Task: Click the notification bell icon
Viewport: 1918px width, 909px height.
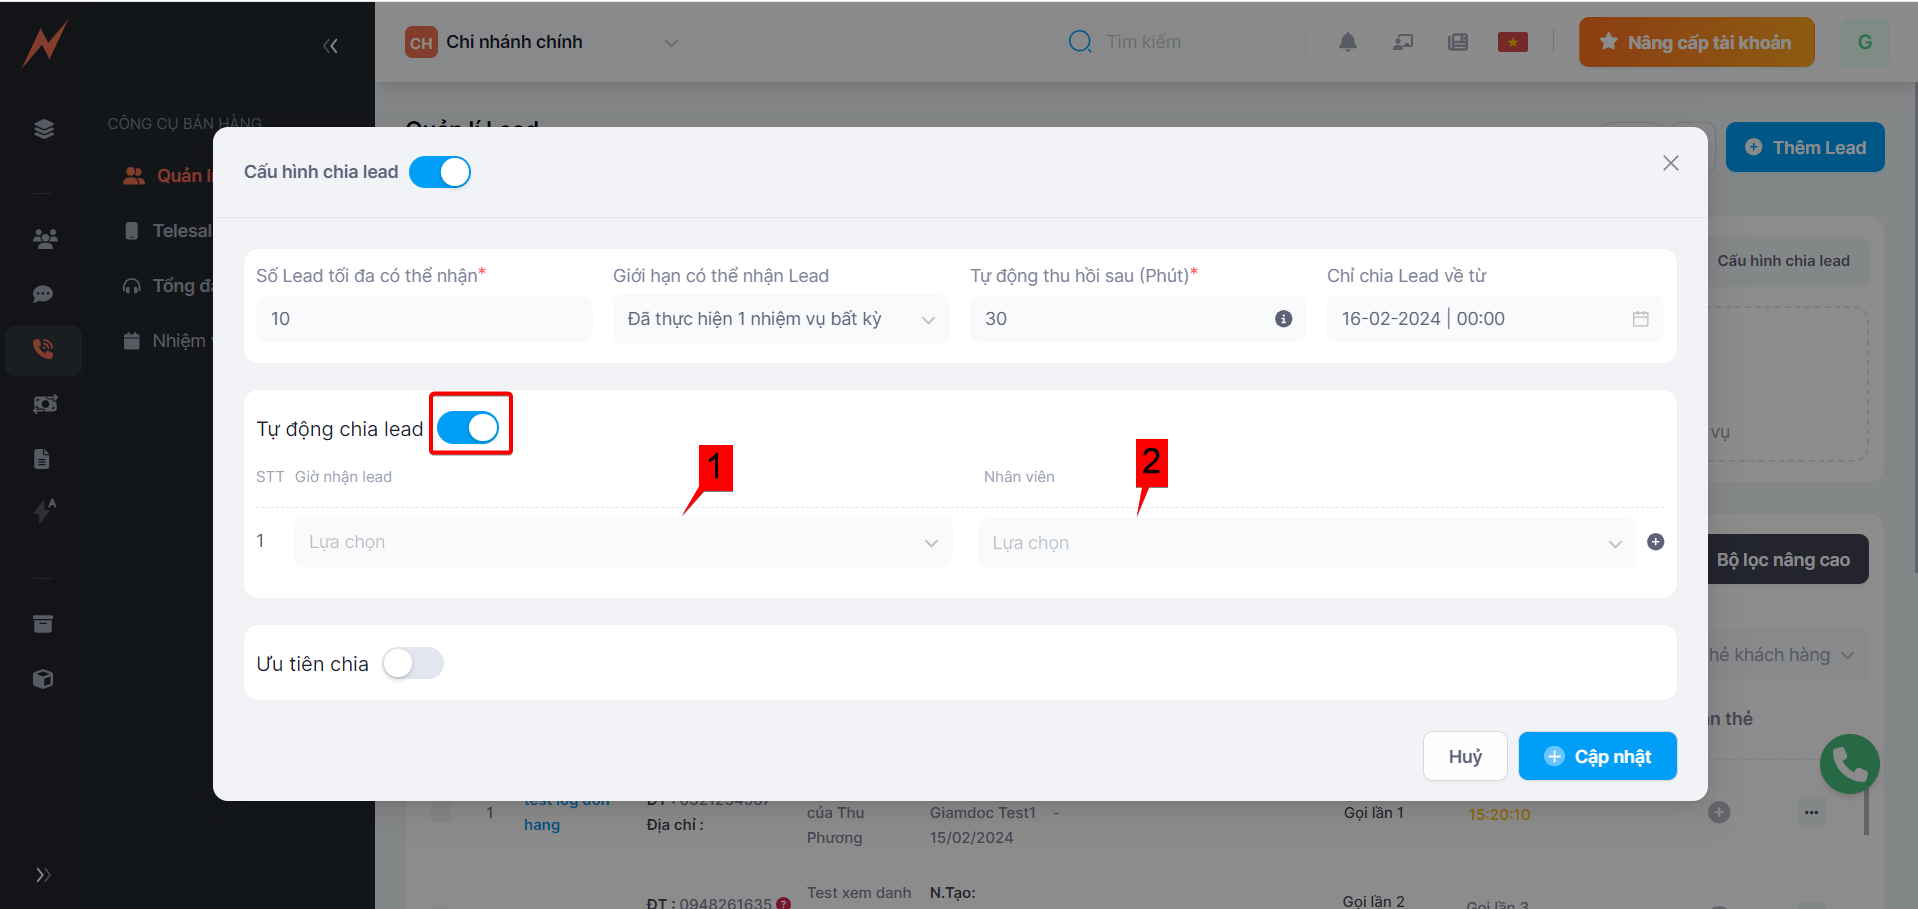Action: click(1348, 42)
